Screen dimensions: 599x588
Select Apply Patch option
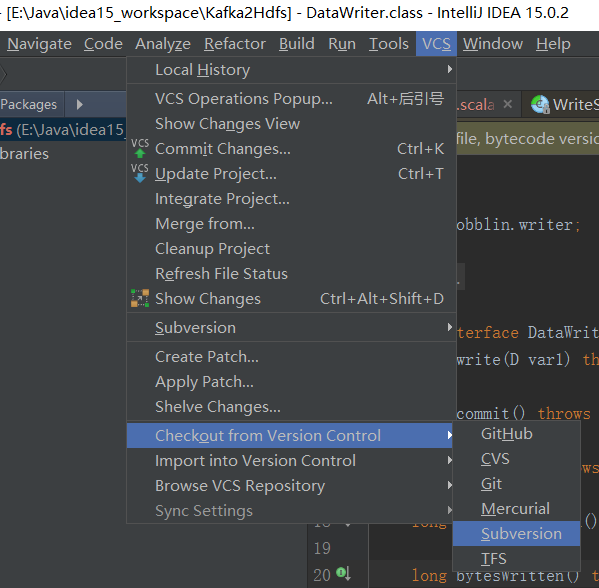pyautogui.click(x=291, y=382)
